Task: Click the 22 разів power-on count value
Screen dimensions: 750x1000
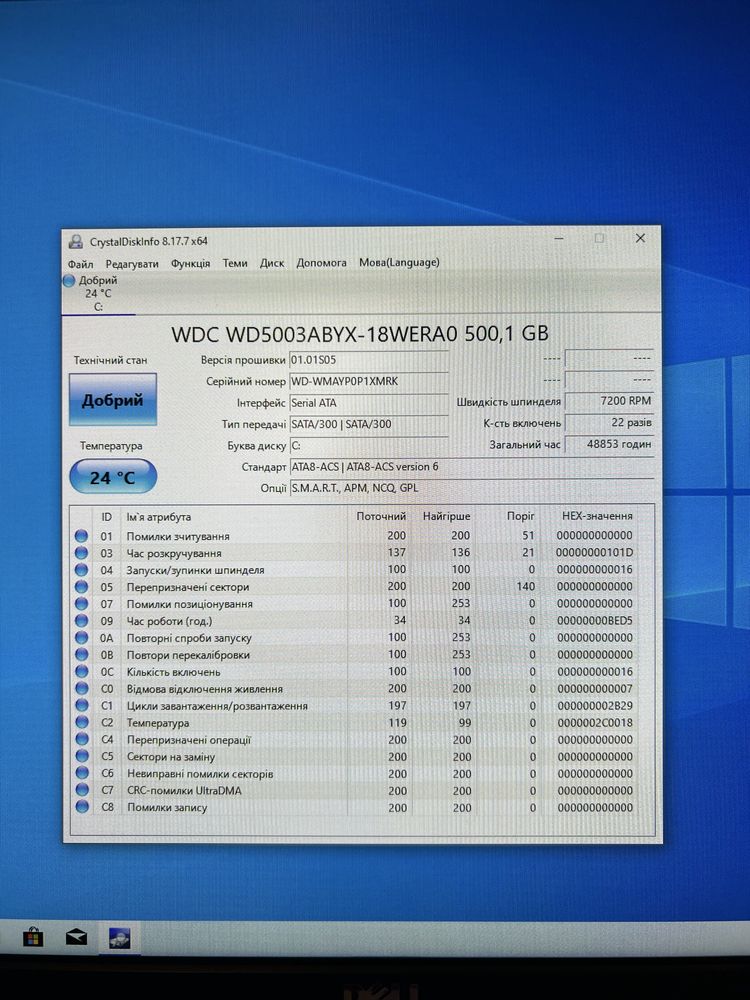Action: tap(609, 422)
